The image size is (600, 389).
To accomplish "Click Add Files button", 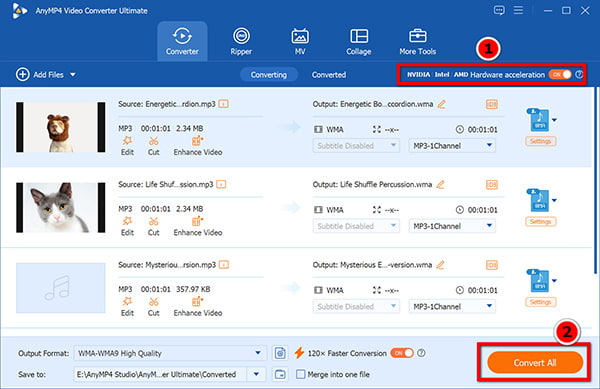I will tap(40, 74).
